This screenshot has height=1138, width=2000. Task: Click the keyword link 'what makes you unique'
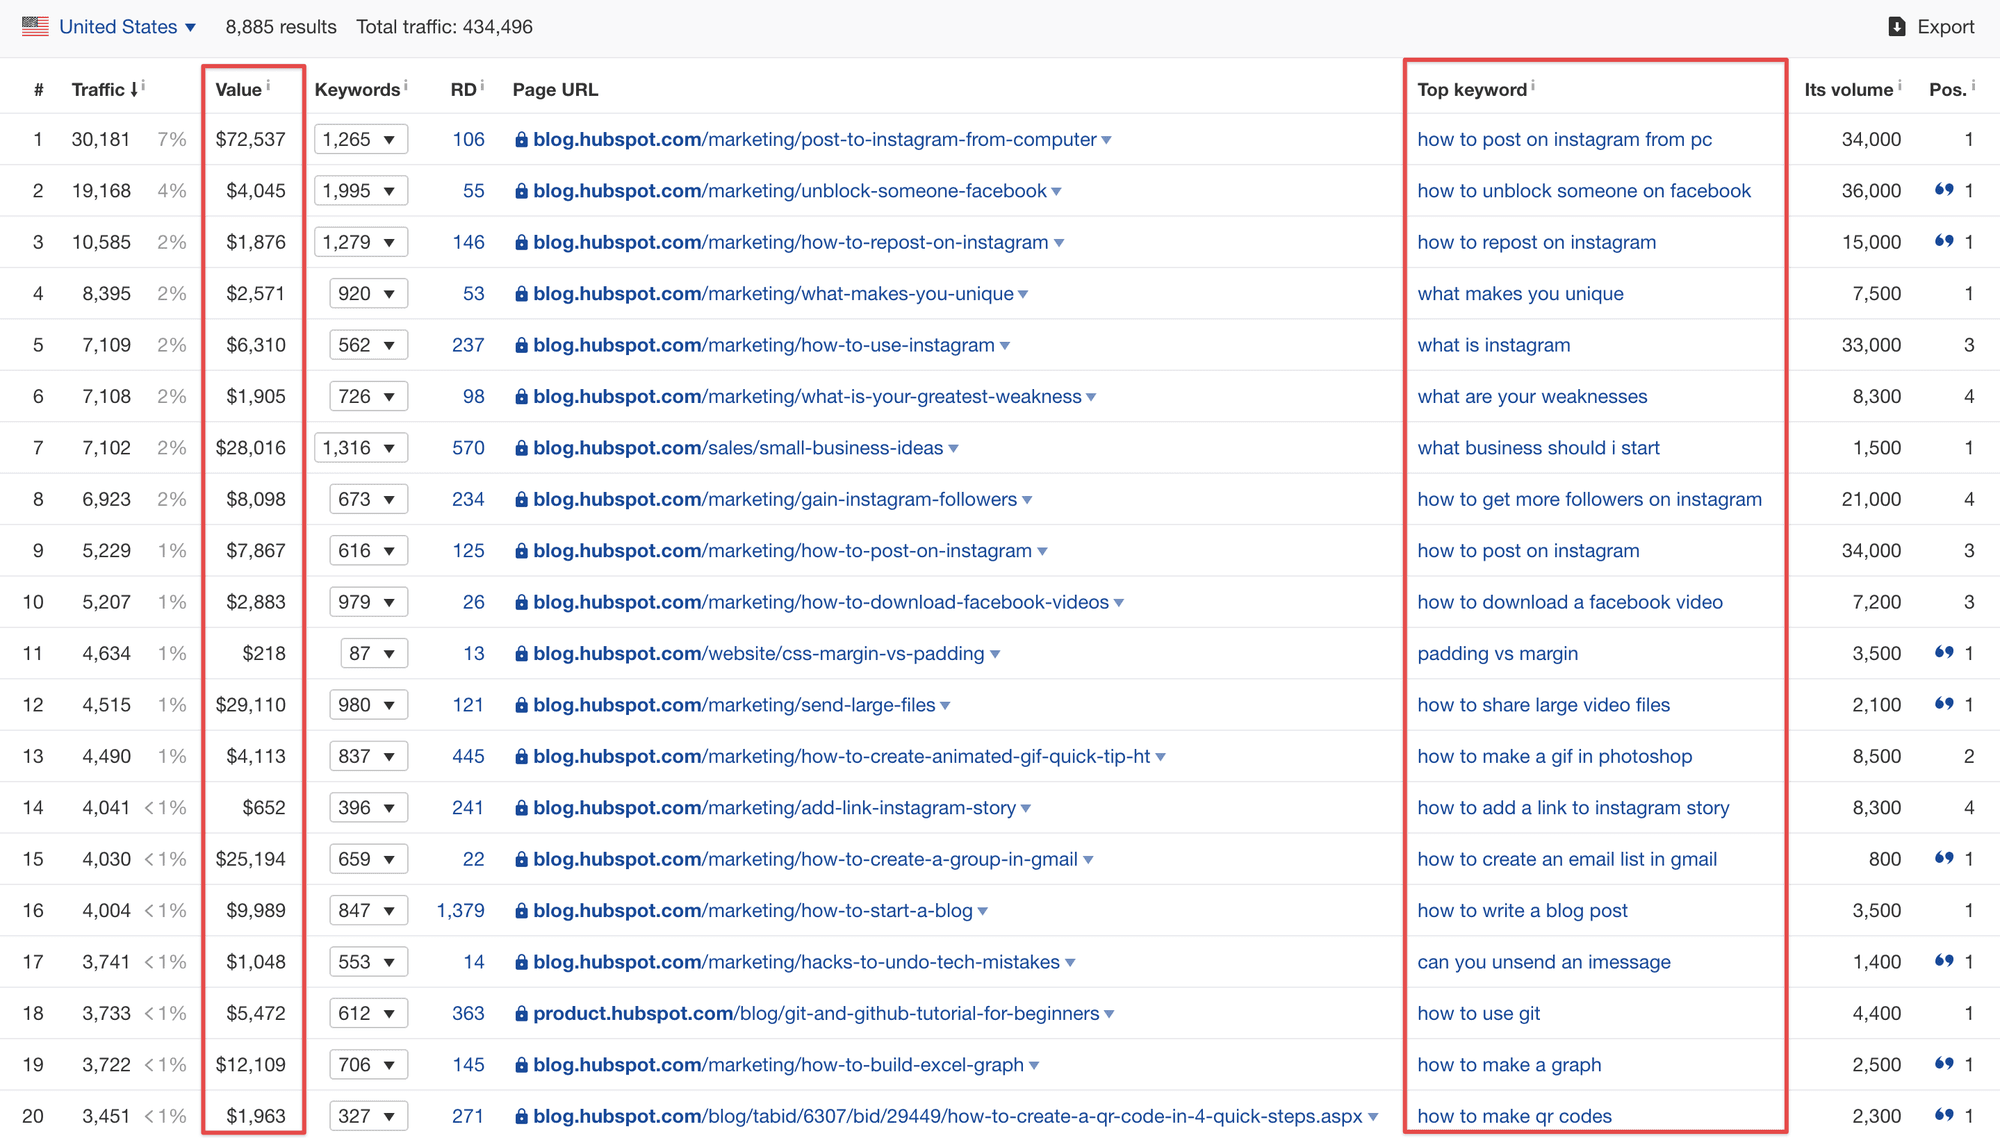coord(1520,294)
